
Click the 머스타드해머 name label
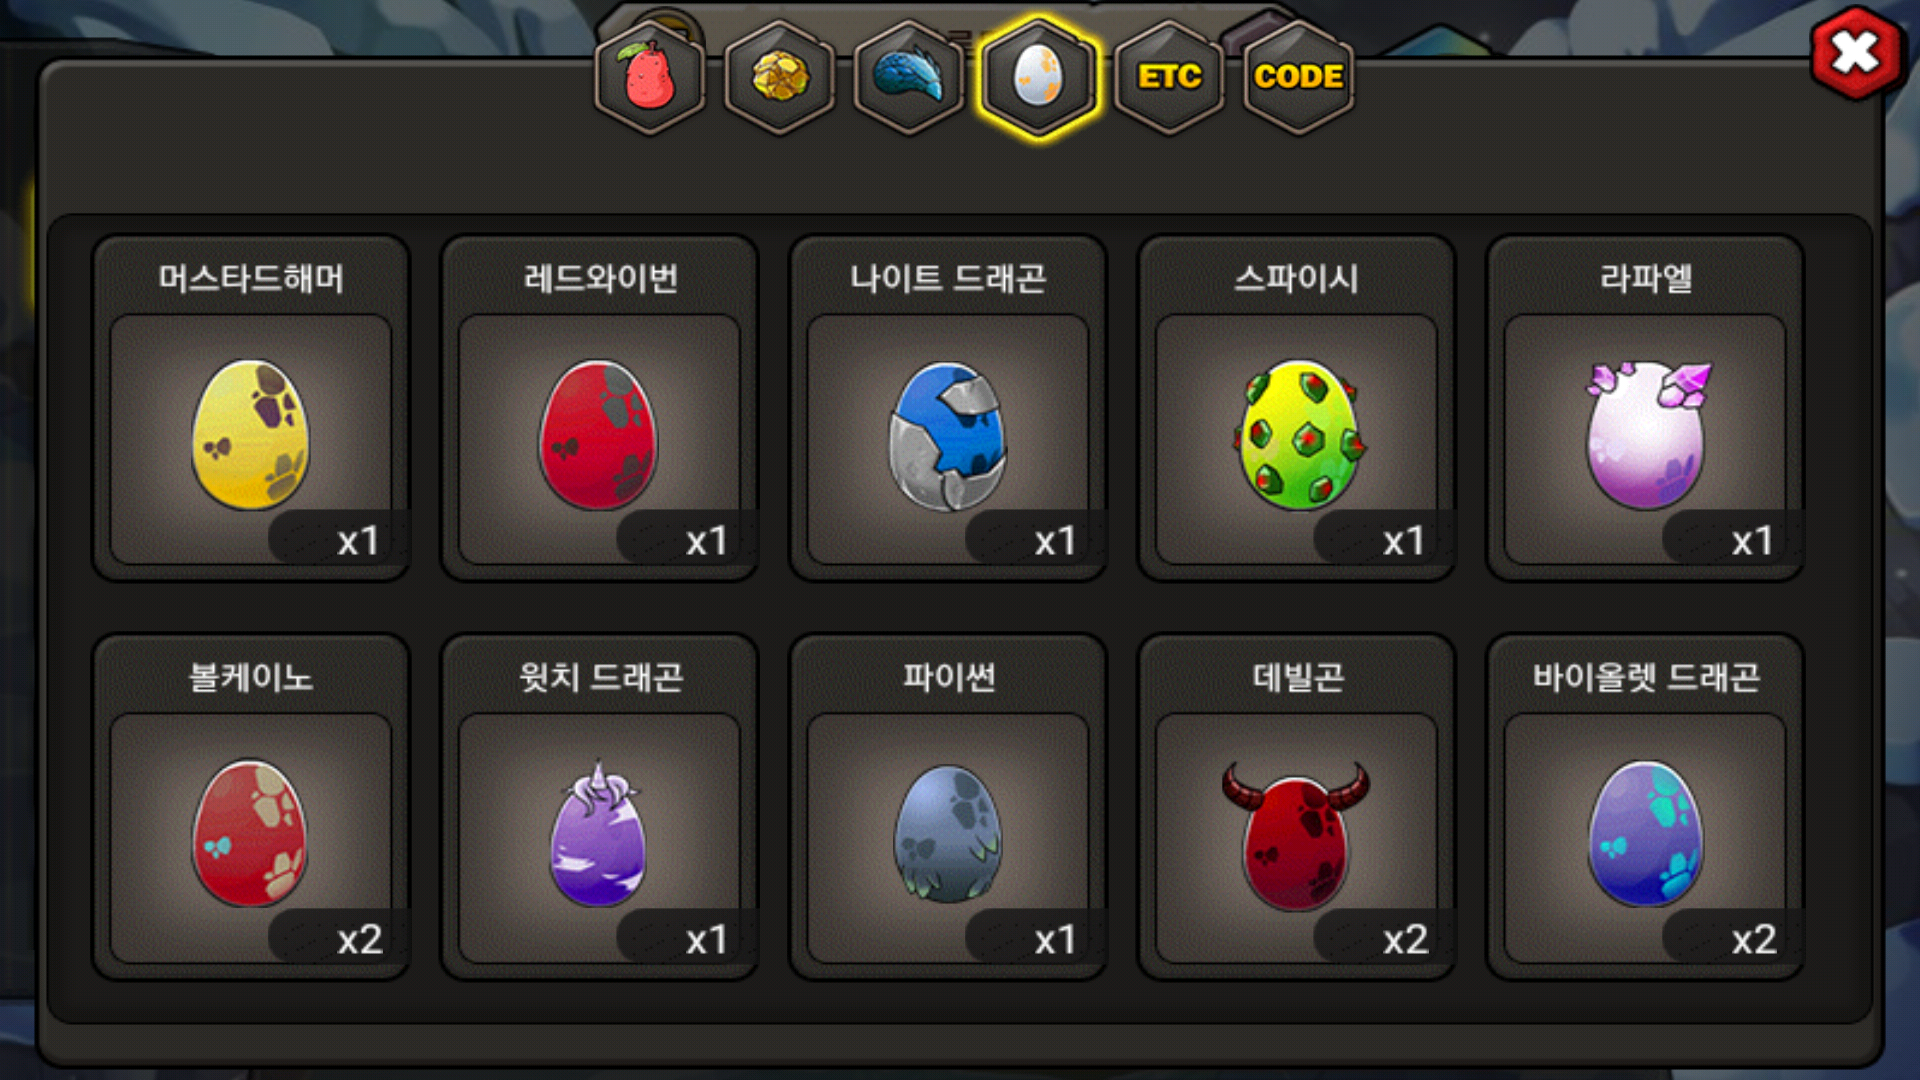click(x=251, y=278)
